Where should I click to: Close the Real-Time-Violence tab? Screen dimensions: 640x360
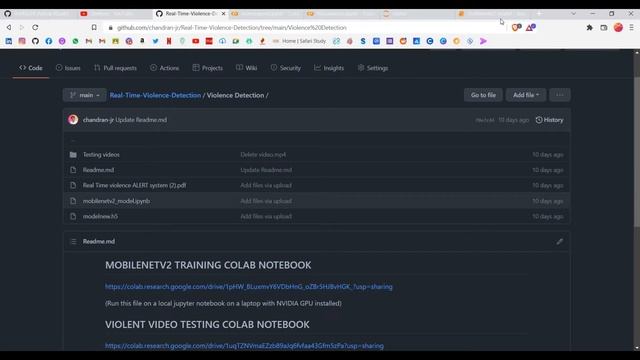pos(224,13)
